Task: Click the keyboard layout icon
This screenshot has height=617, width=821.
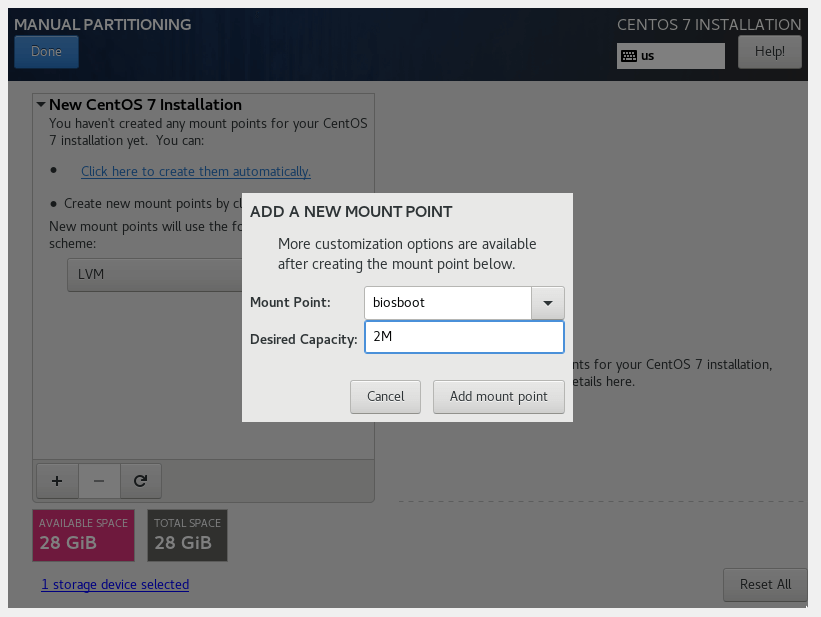Action: point(628,56)
